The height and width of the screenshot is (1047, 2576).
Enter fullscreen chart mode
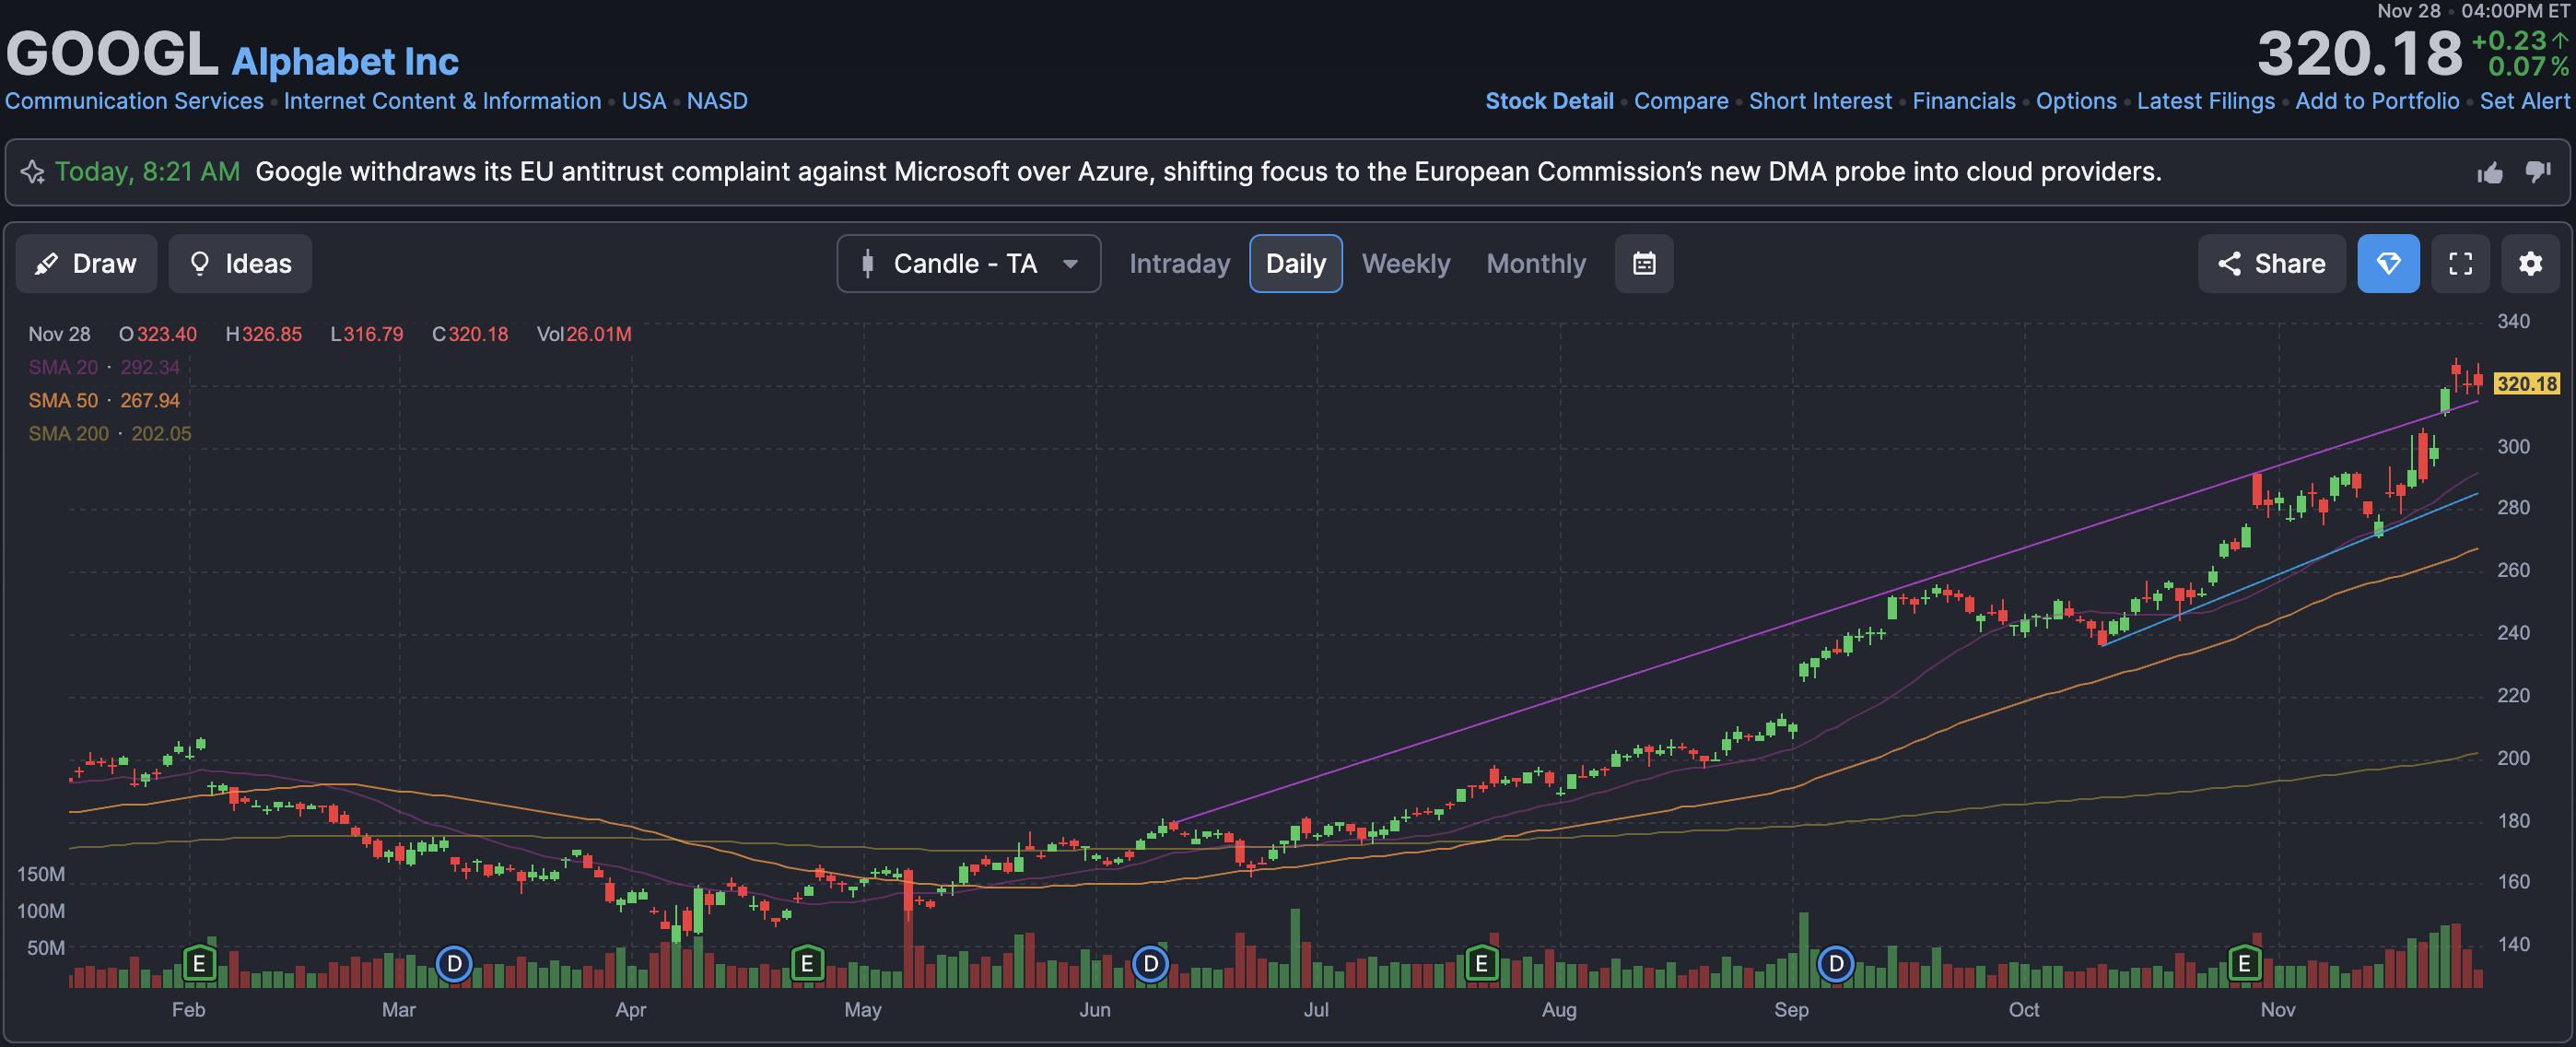tap(2459, 264)
